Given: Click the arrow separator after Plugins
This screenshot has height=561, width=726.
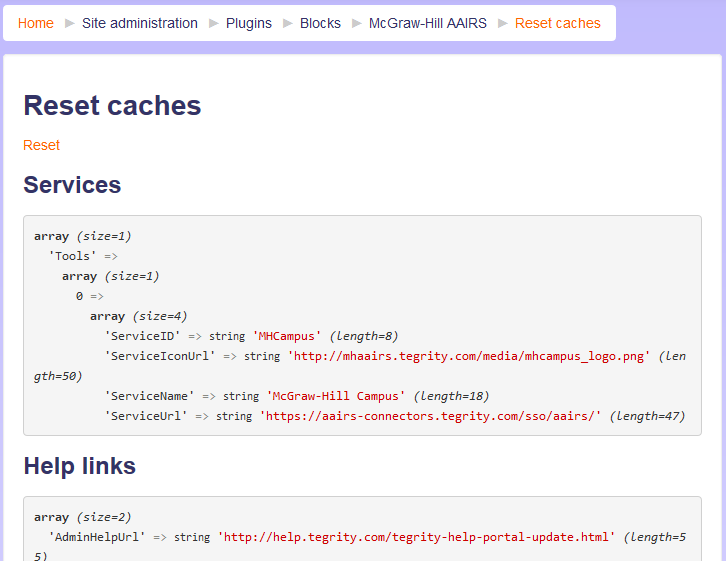Looking at the screenshot, I should 287,23.
